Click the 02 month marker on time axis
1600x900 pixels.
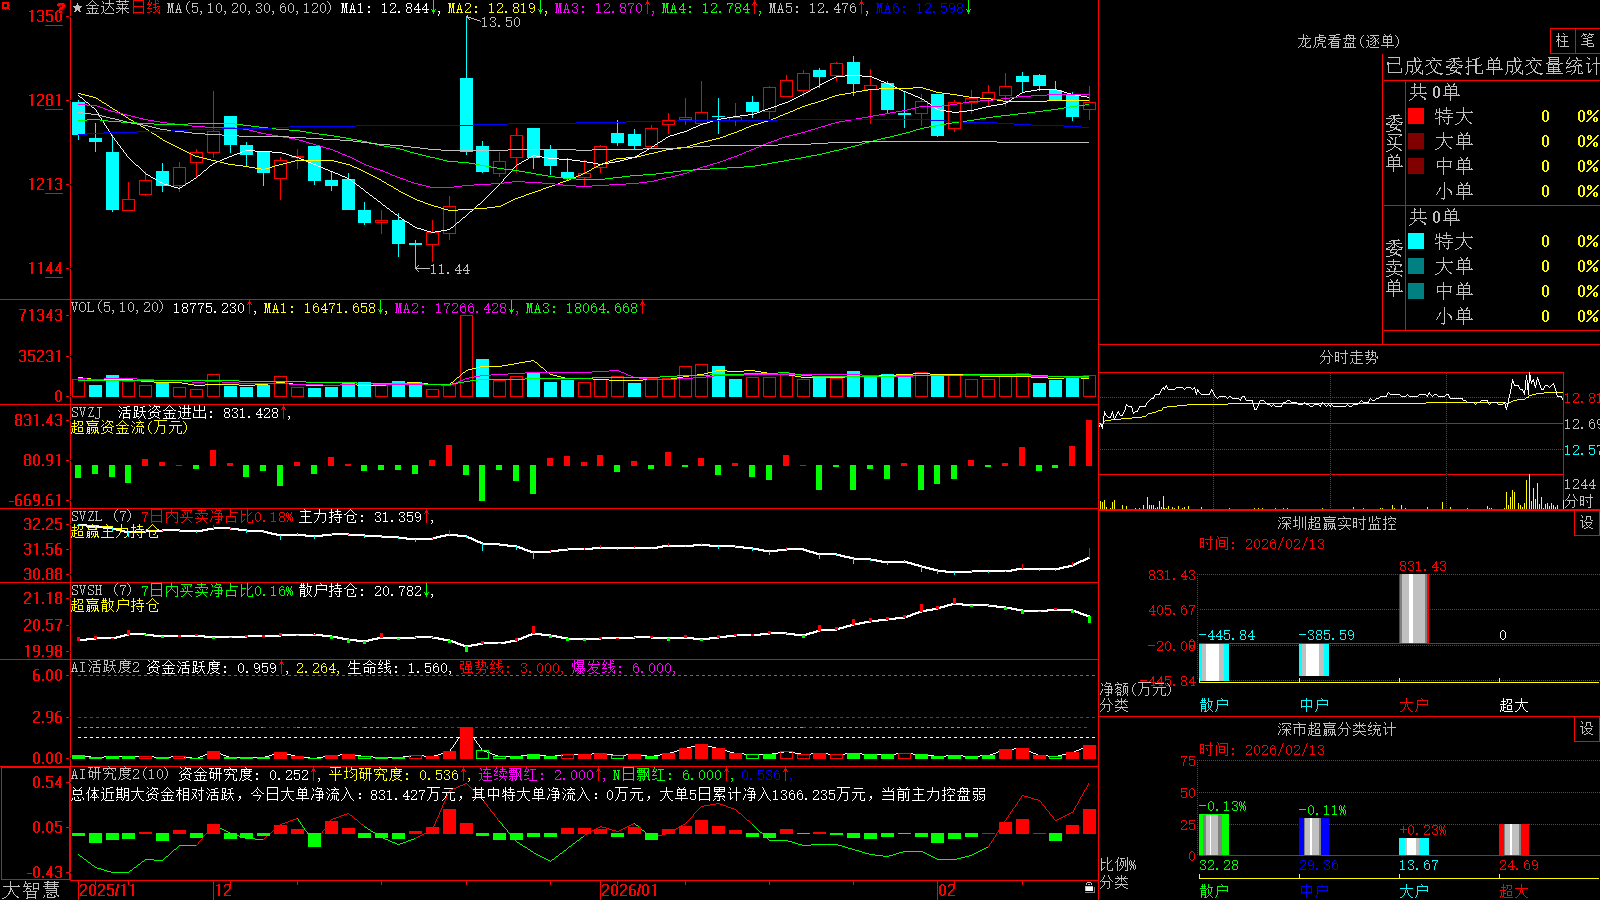point(947,890)
